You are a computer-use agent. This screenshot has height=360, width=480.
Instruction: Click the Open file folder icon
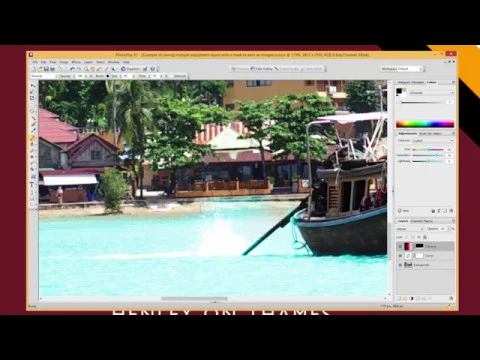tap(40, 69)
